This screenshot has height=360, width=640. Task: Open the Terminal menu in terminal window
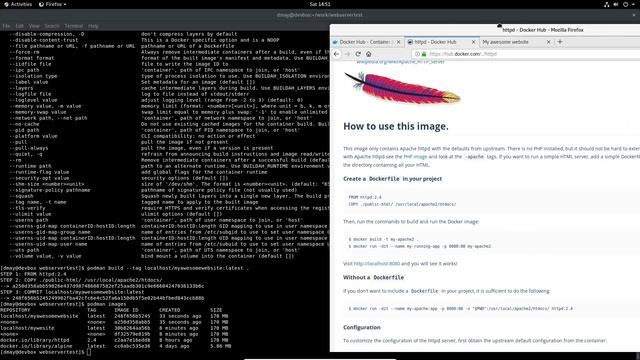tap(73, 26)
